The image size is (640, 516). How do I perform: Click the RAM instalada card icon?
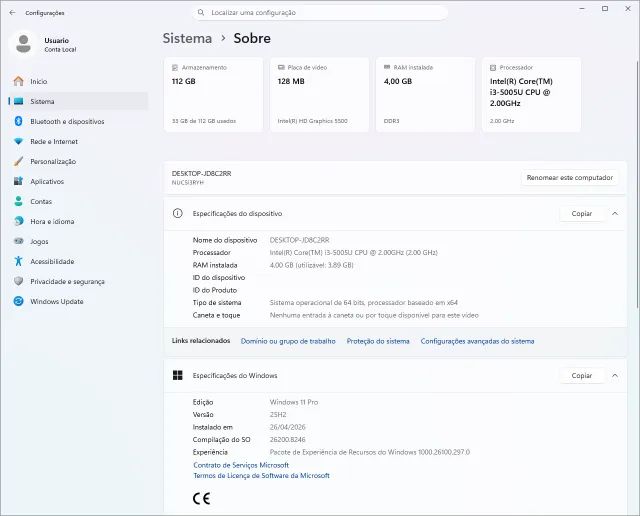click(387, 67)
